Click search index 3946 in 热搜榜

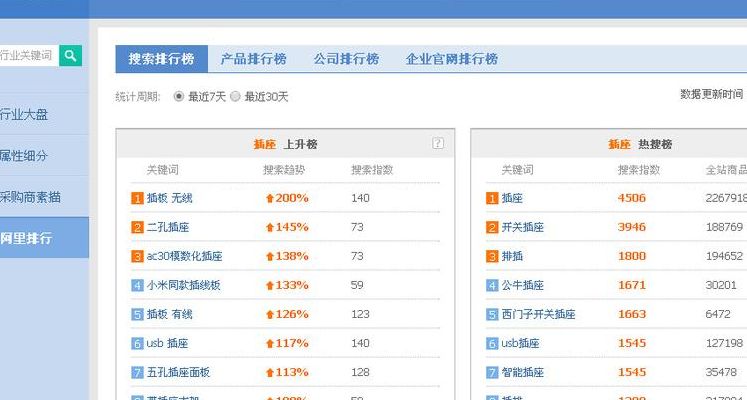coord(632,227)
